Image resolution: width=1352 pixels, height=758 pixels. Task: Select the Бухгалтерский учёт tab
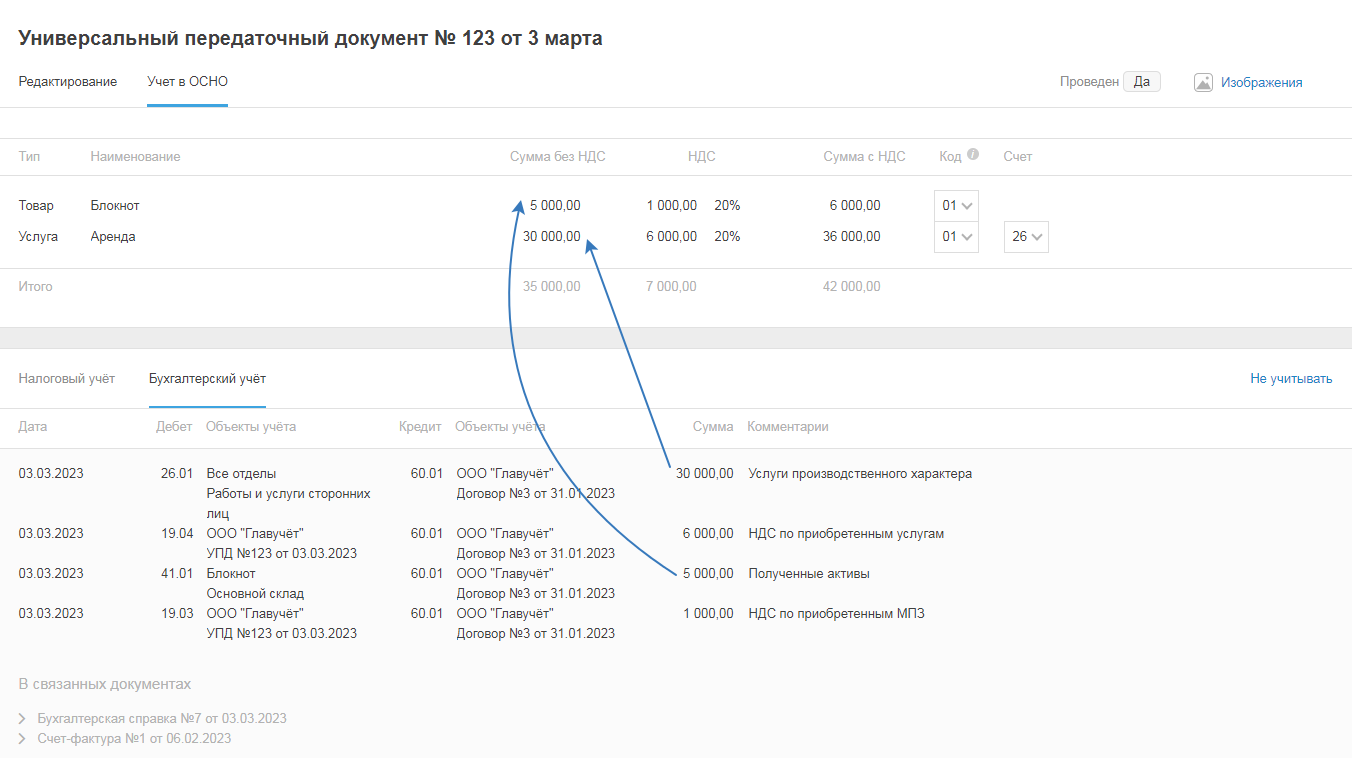207,379
